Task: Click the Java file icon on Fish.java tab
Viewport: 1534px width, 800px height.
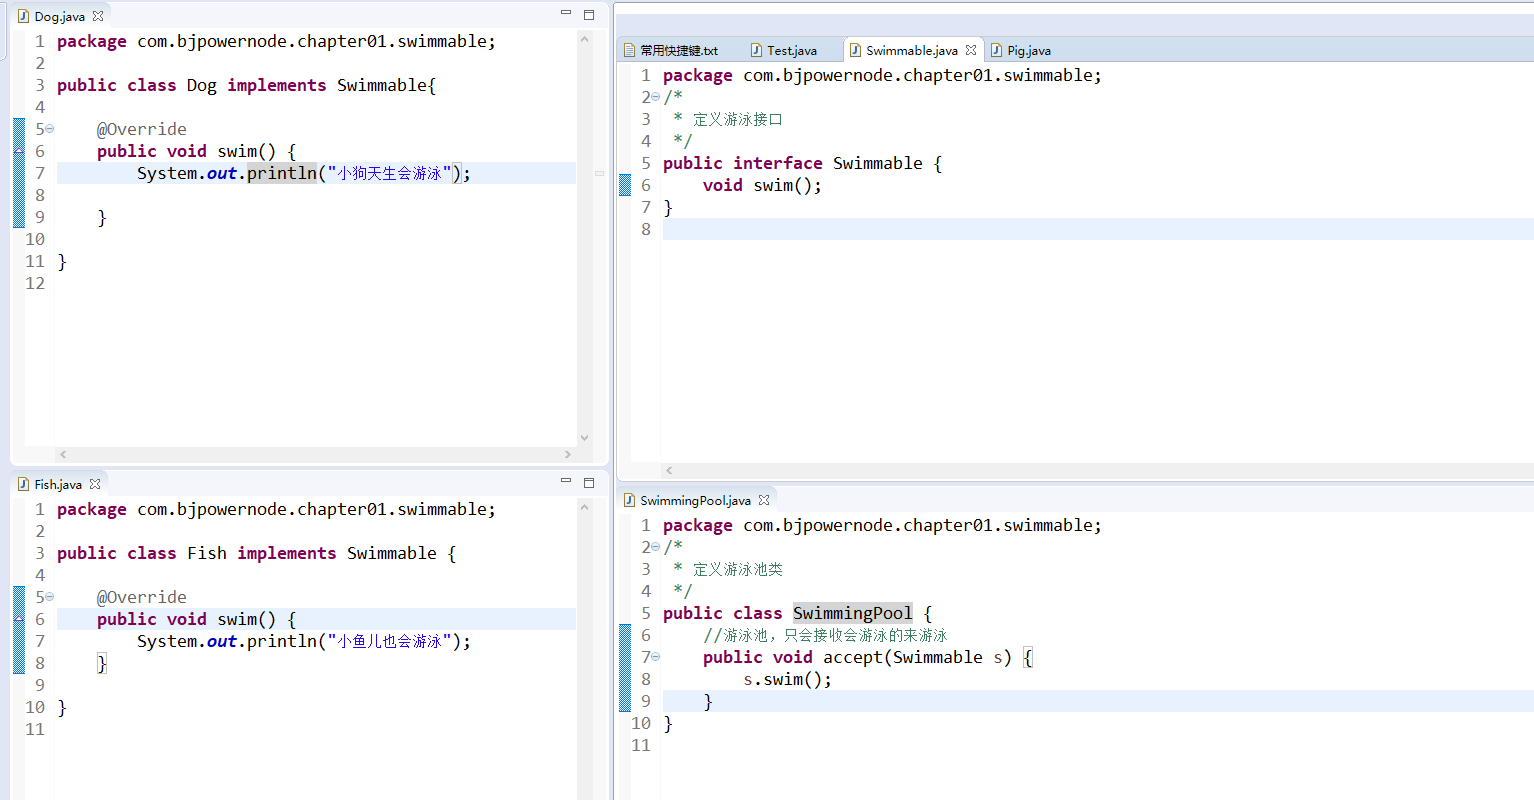Action: 23,484
